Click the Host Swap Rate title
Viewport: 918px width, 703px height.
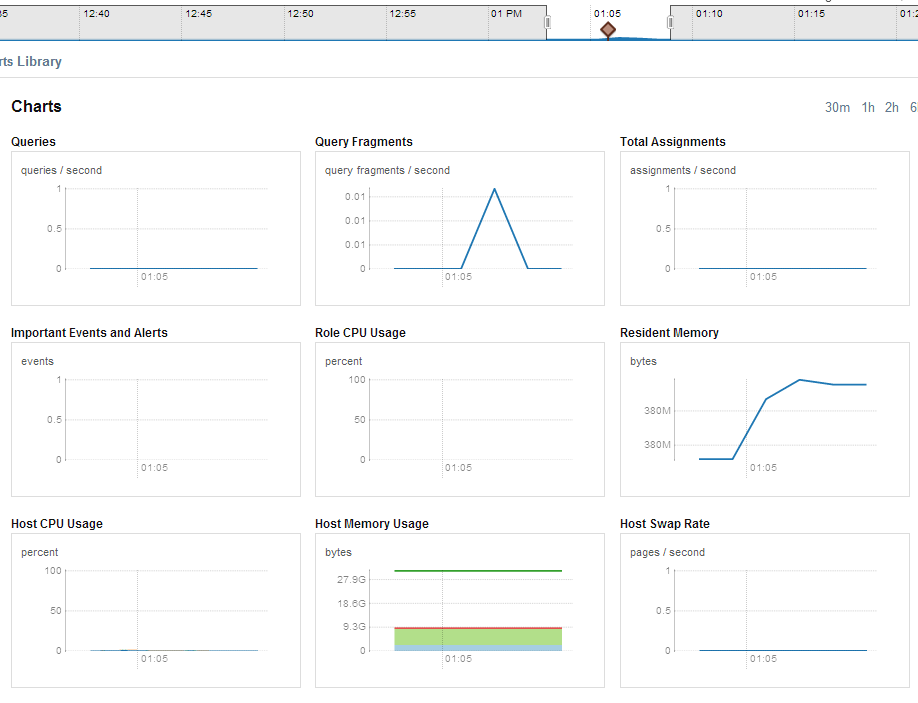click(x=664, y=523)
